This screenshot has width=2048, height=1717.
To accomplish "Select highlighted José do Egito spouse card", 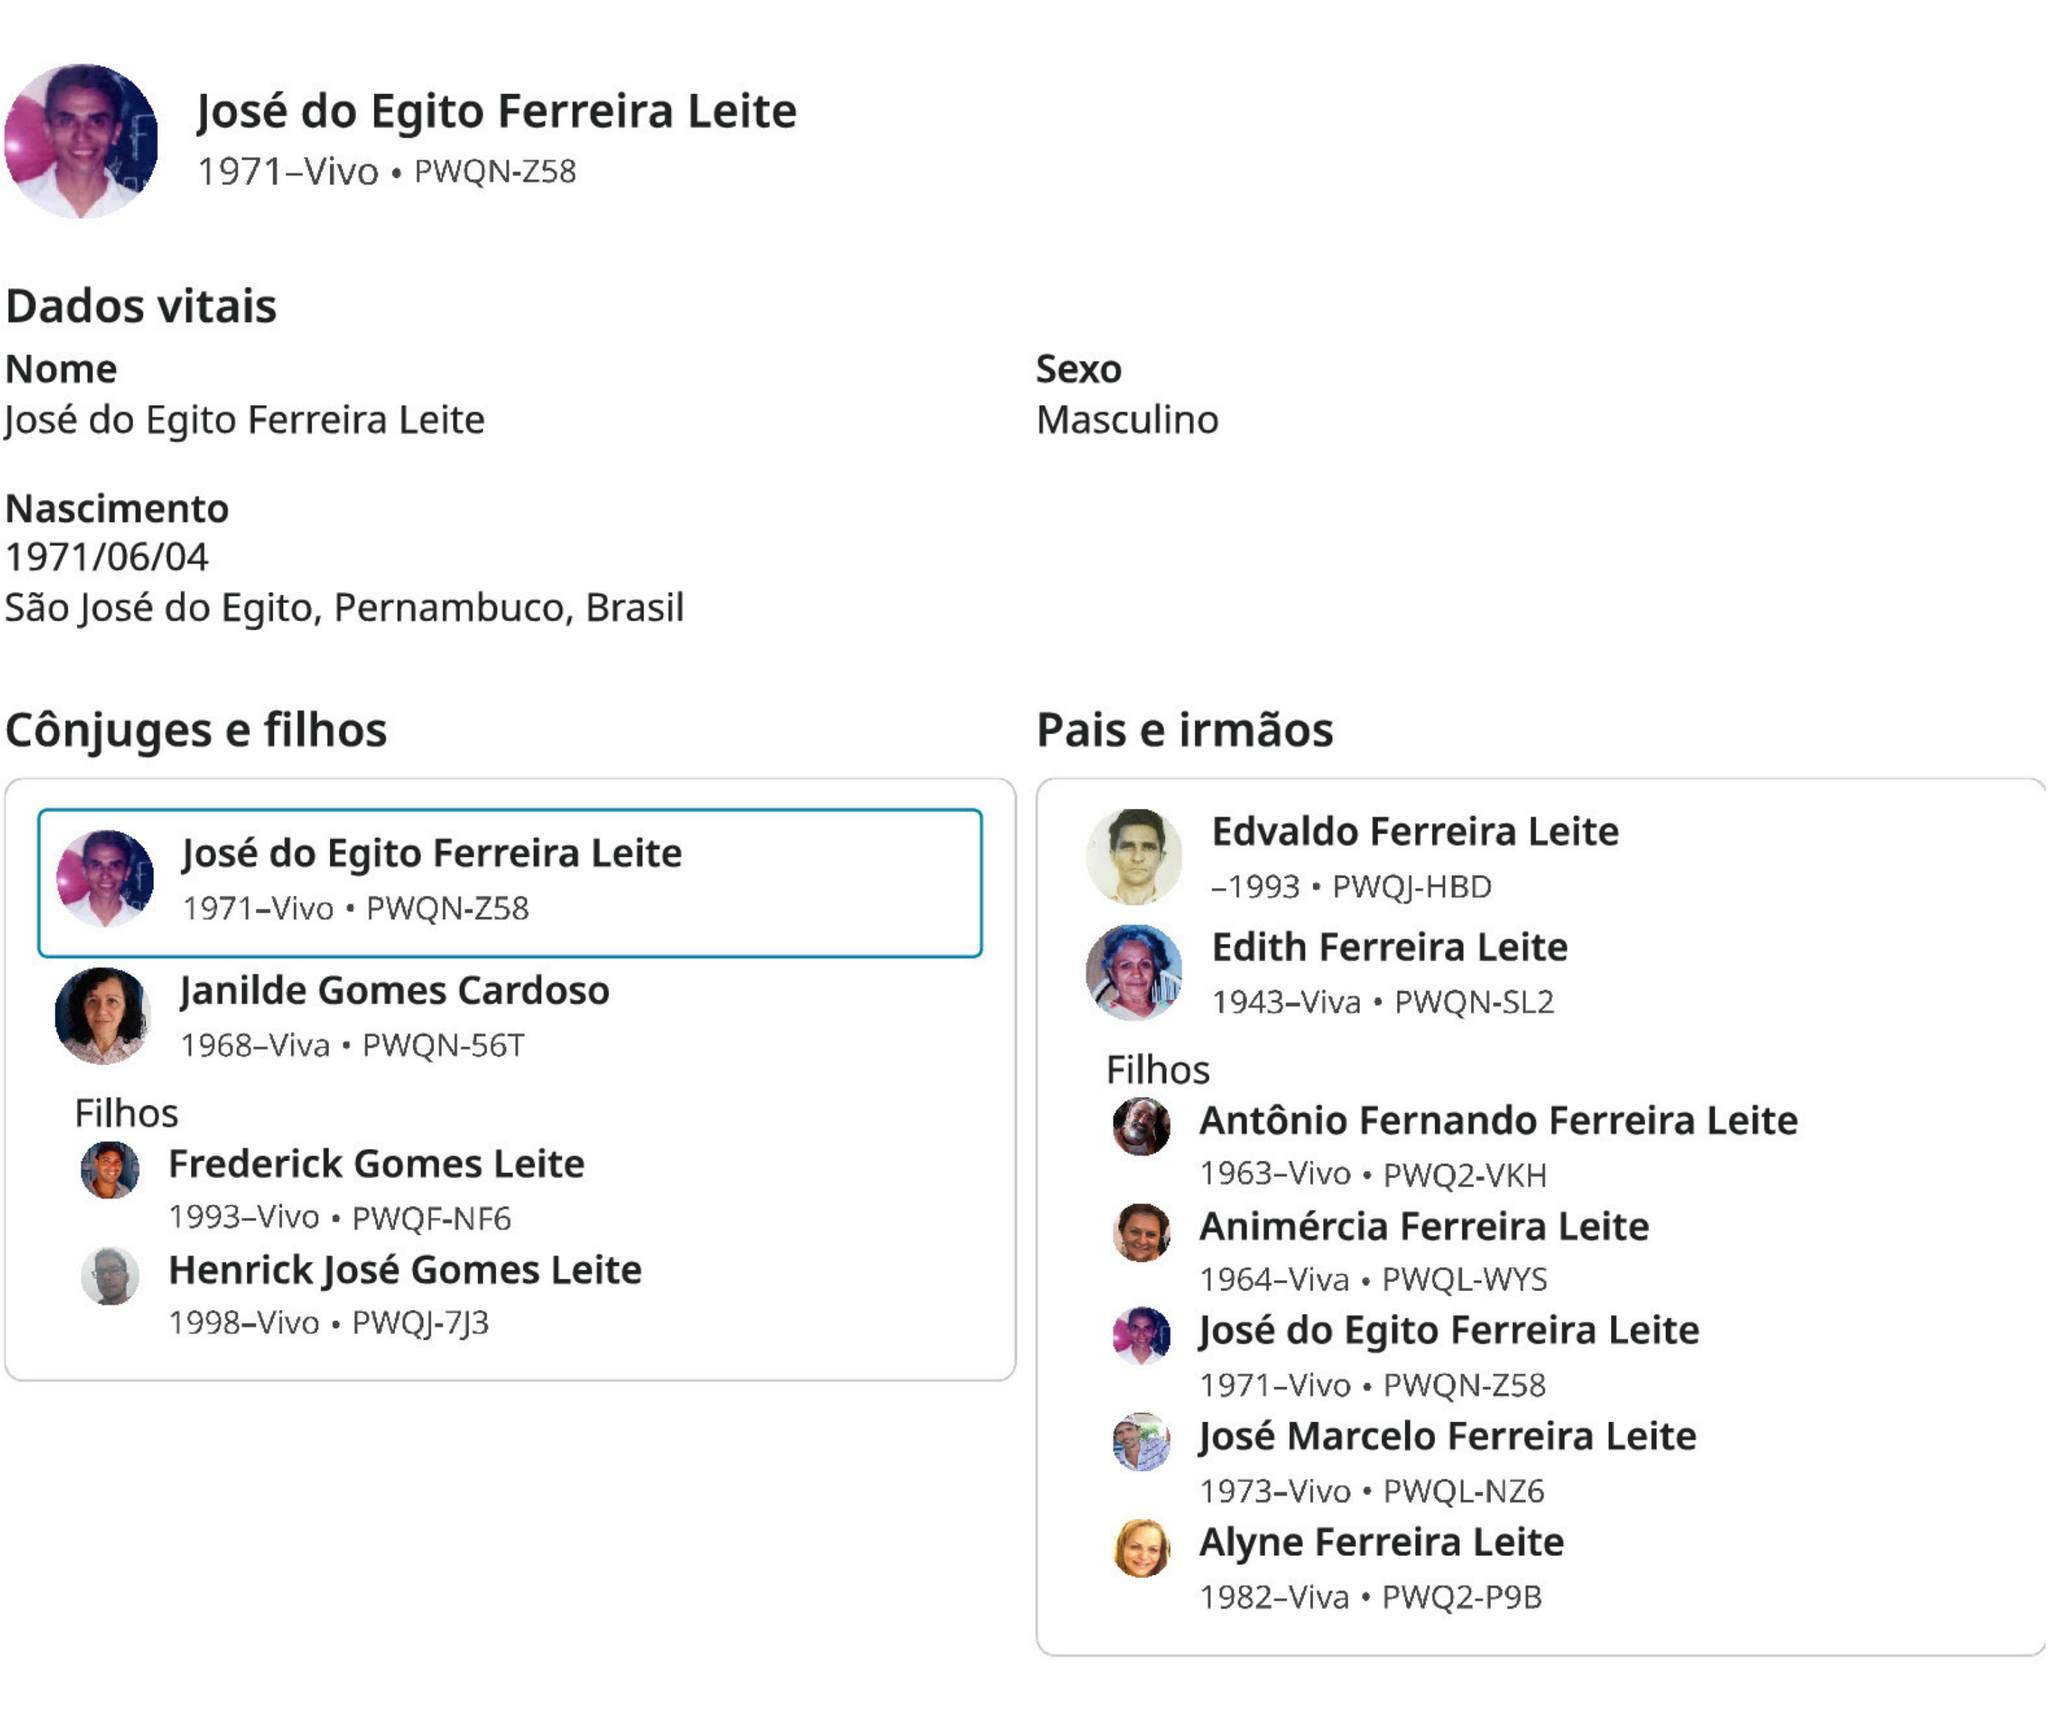I will click(510, 883).
